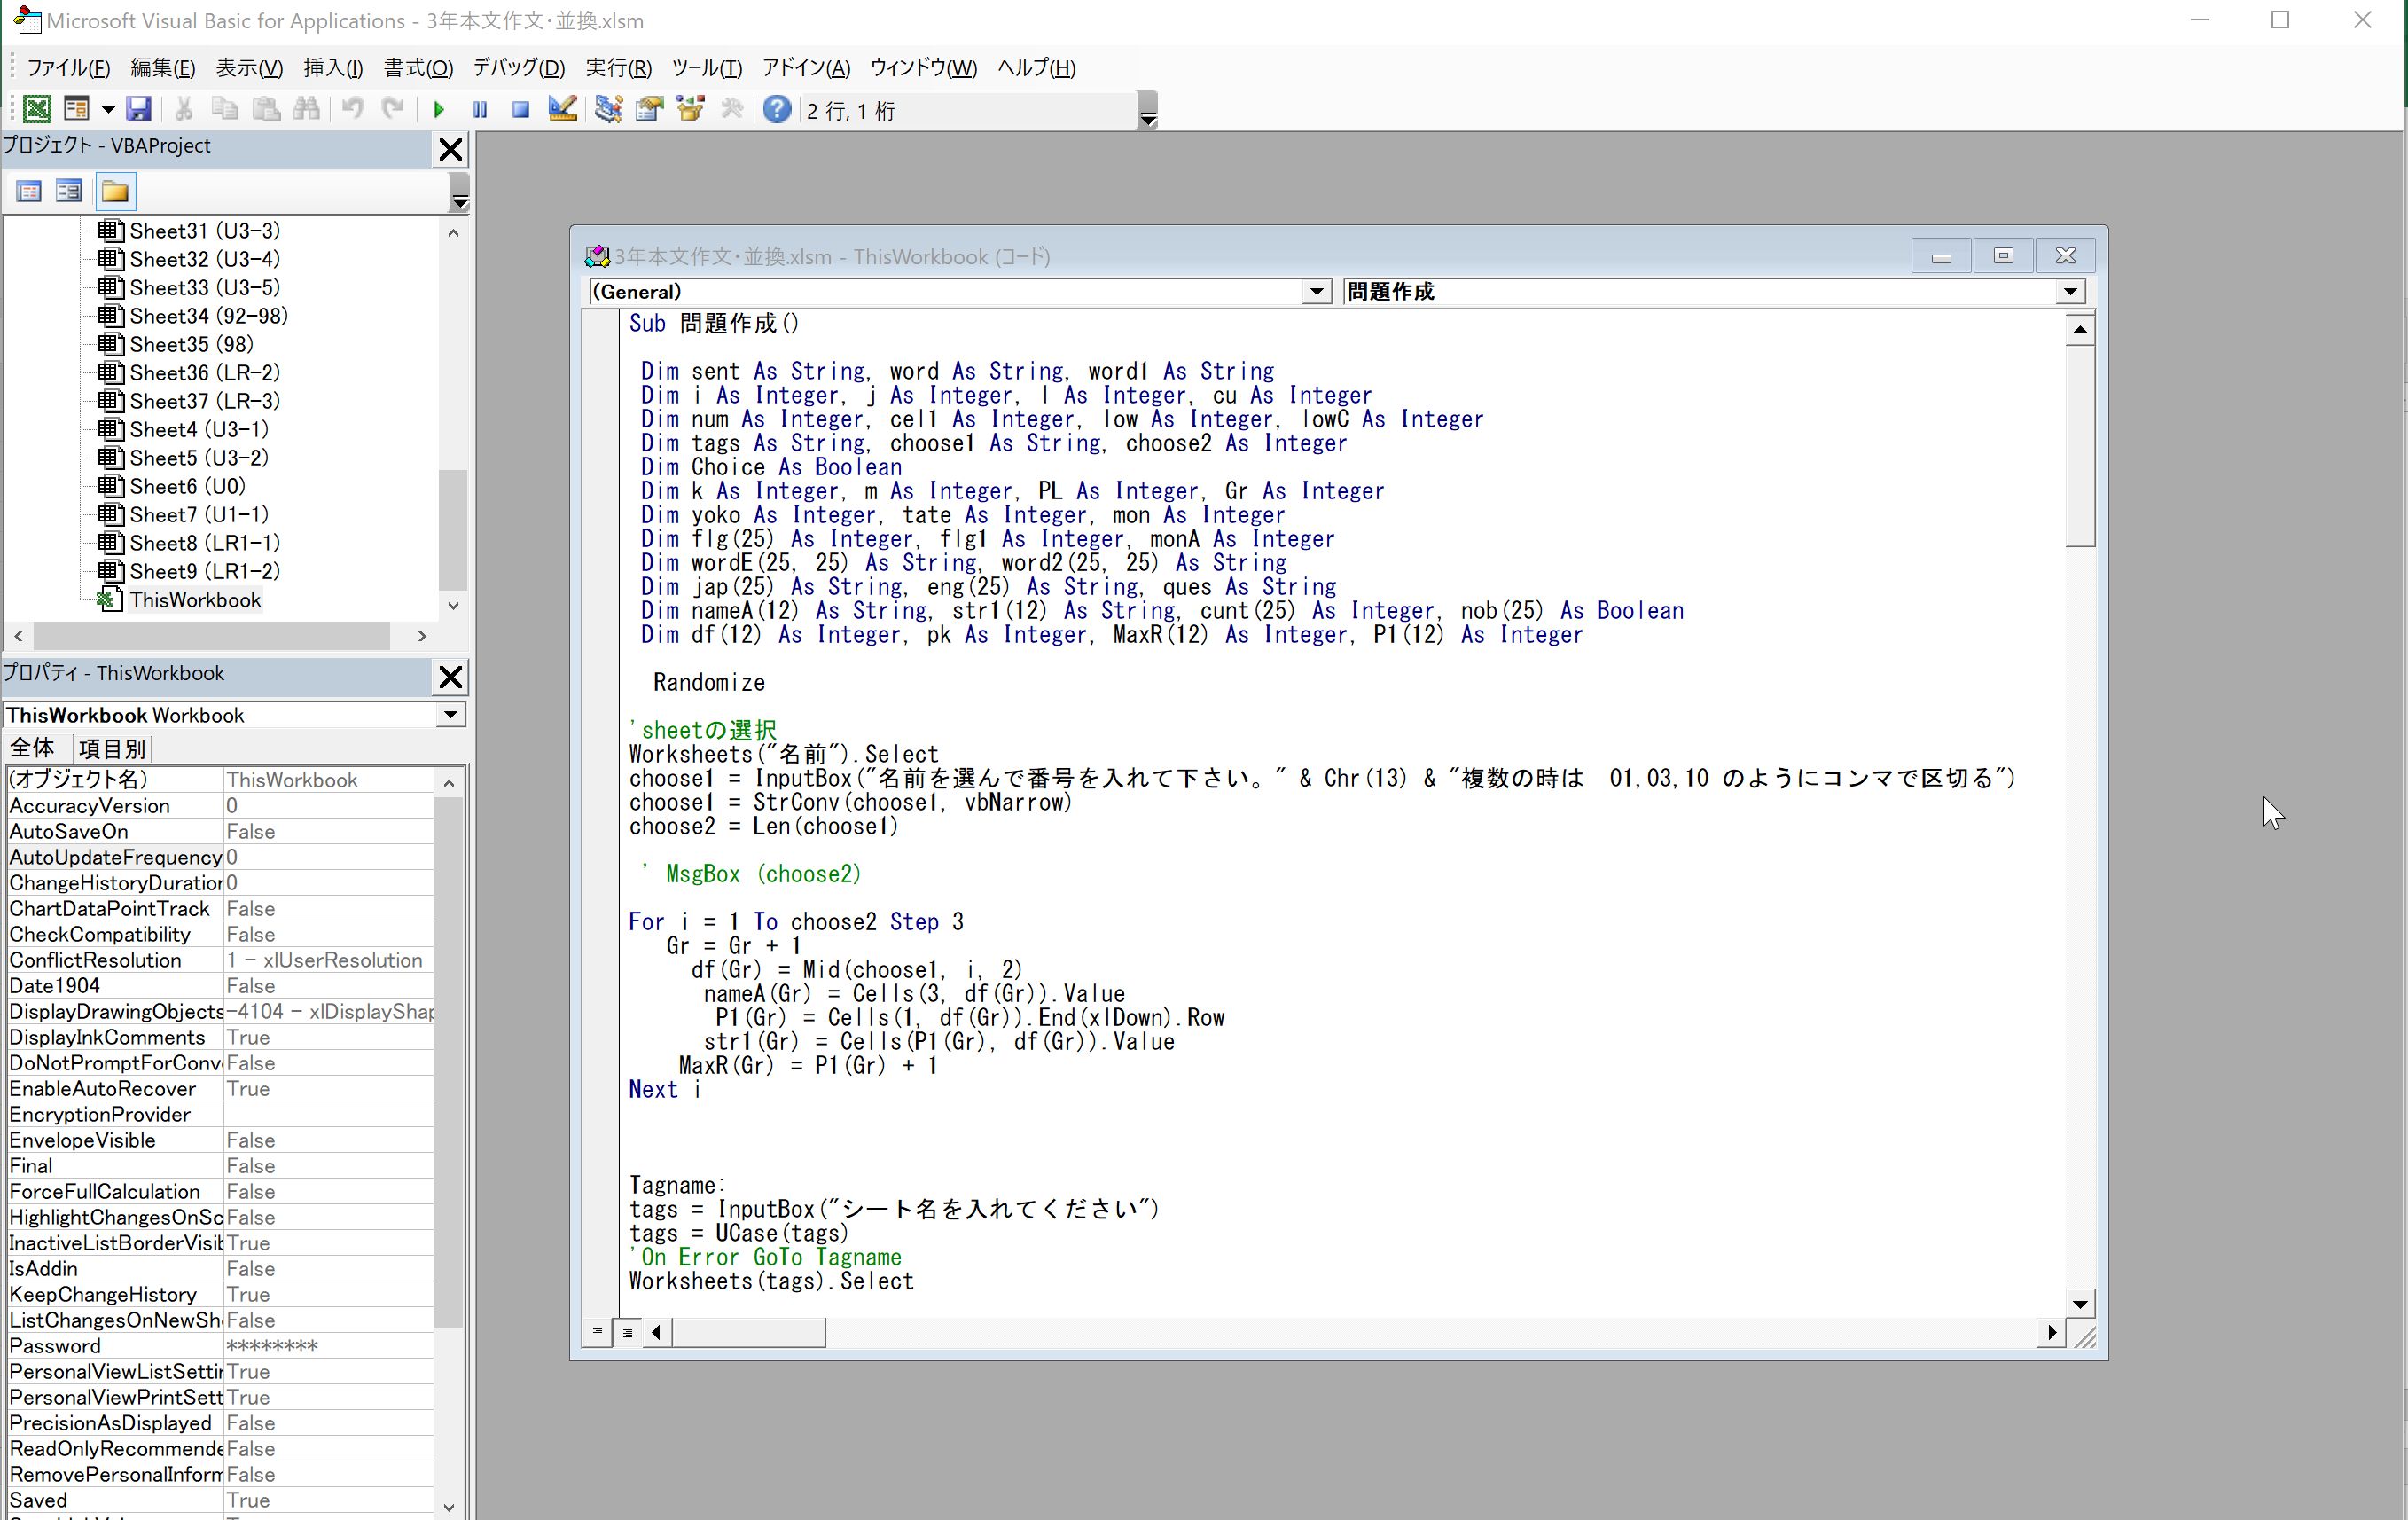This screenshot has width=2408, height=1520.
Task: Open 挿入(I) menu
Action: click(333, 68)
